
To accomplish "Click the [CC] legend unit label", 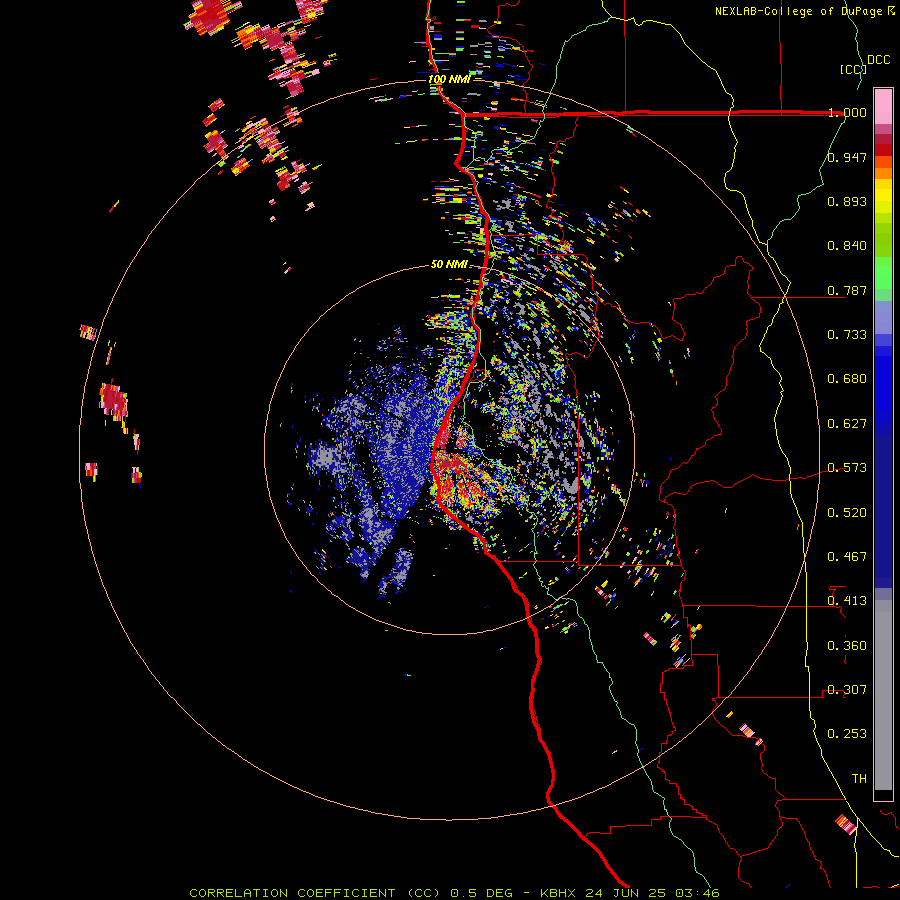I will 853,69.
